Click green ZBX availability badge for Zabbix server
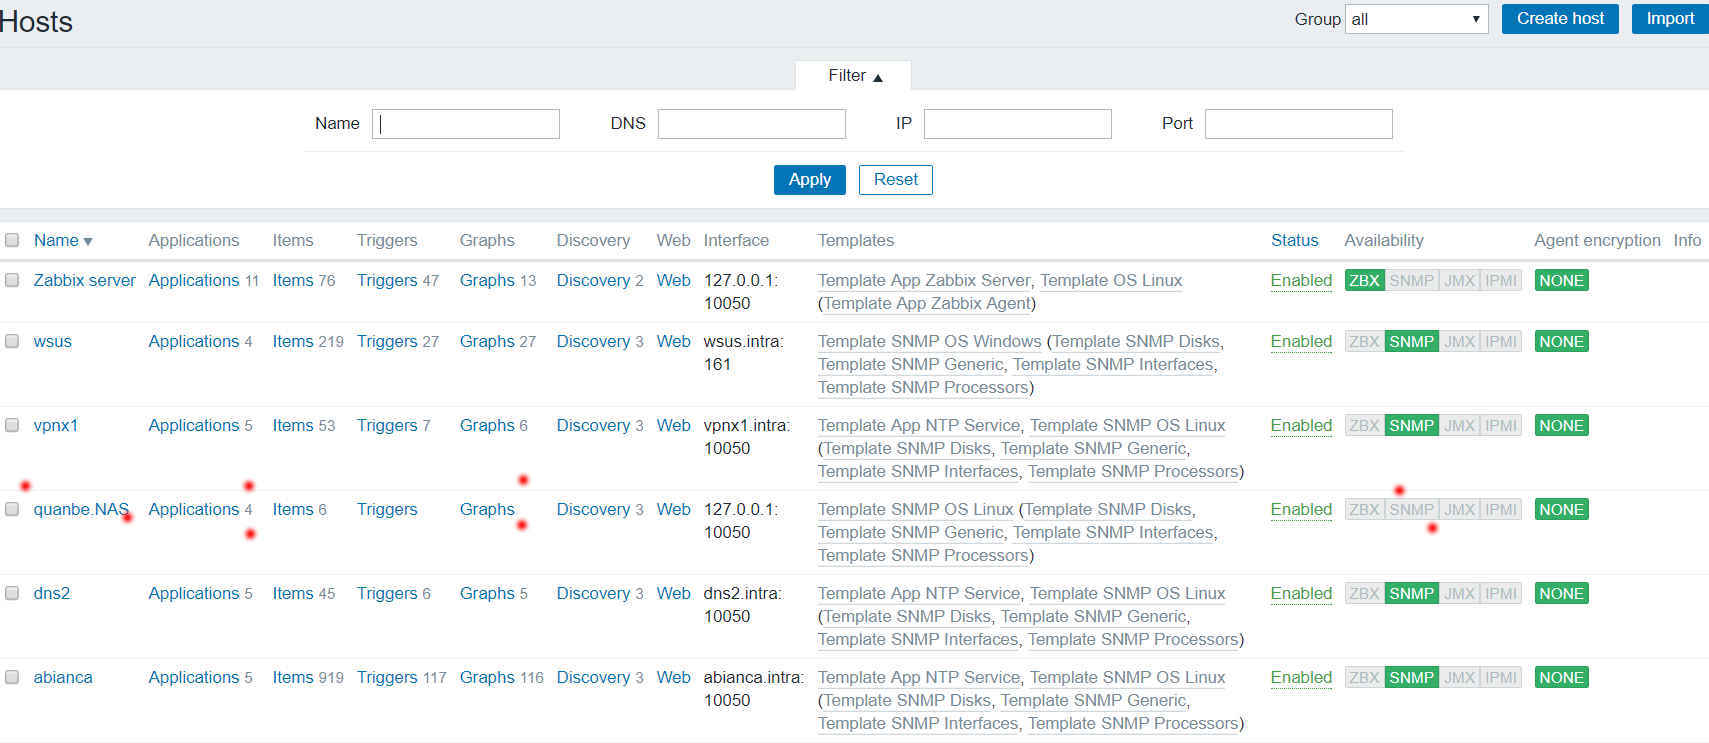This screenshot has width=1709, height=743. coord(1364,280)
